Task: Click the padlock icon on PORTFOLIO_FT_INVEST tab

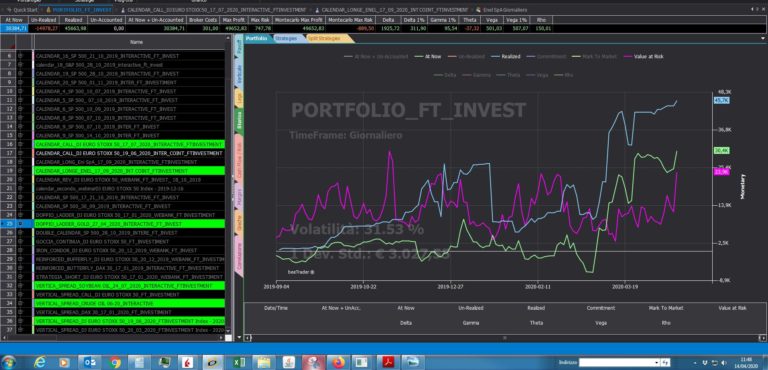Action: [x=48, y=10]
